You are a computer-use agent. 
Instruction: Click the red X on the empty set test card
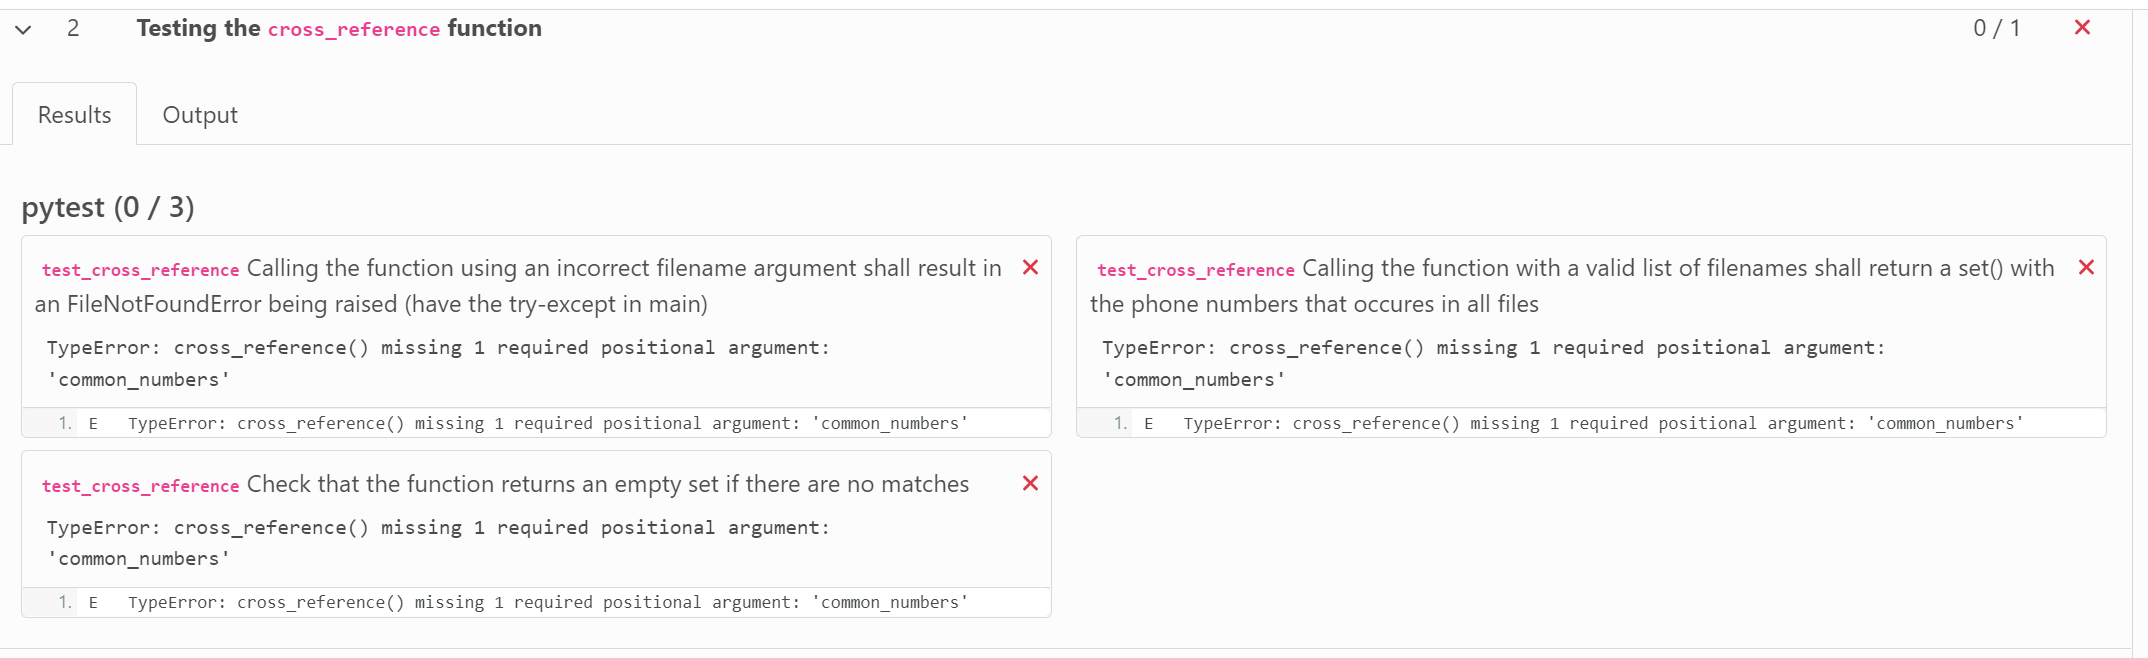(1030, 483)
